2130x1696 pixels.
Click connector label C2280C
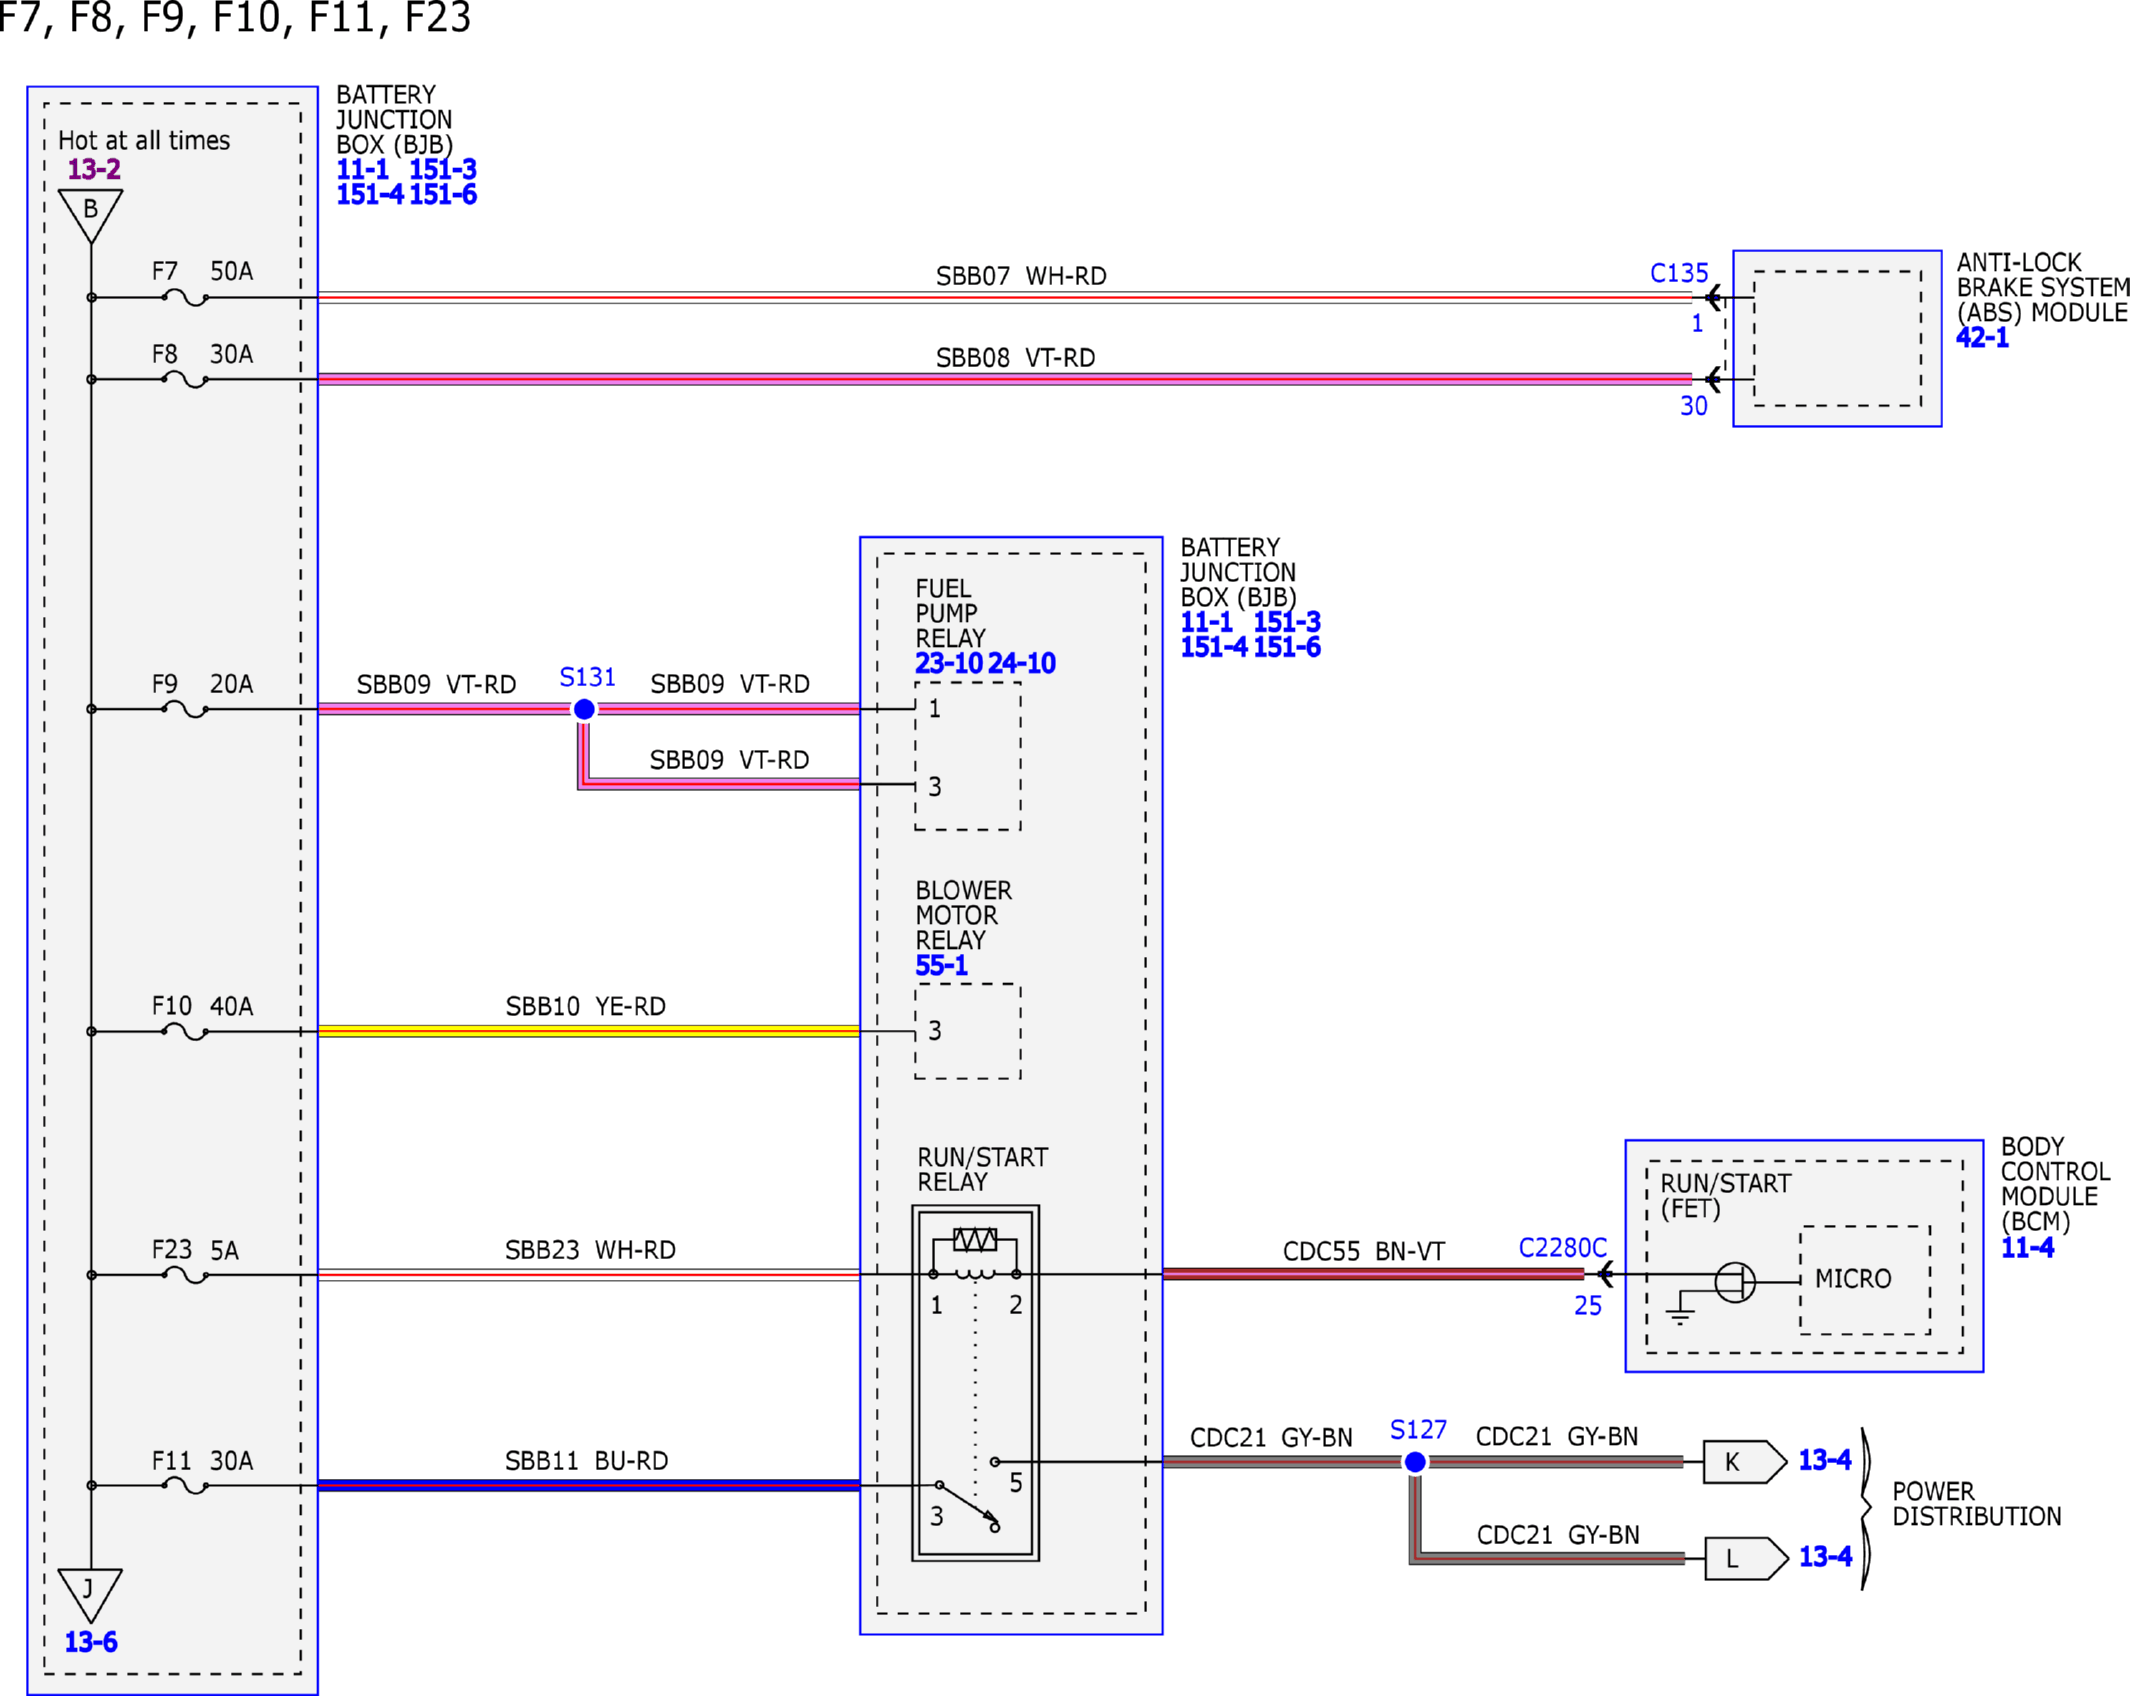pos(1562,1248)
